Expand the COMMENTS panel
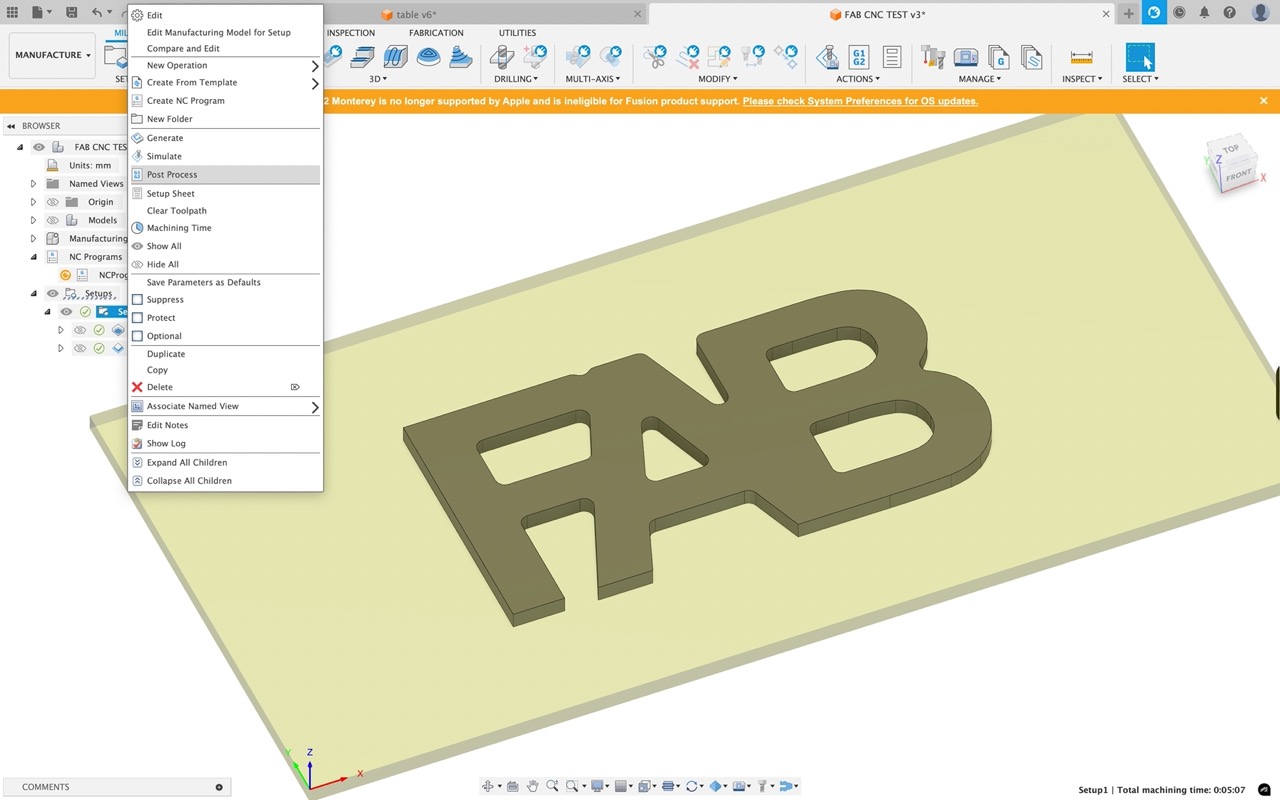1280x800 pixels. click(219, 787)
